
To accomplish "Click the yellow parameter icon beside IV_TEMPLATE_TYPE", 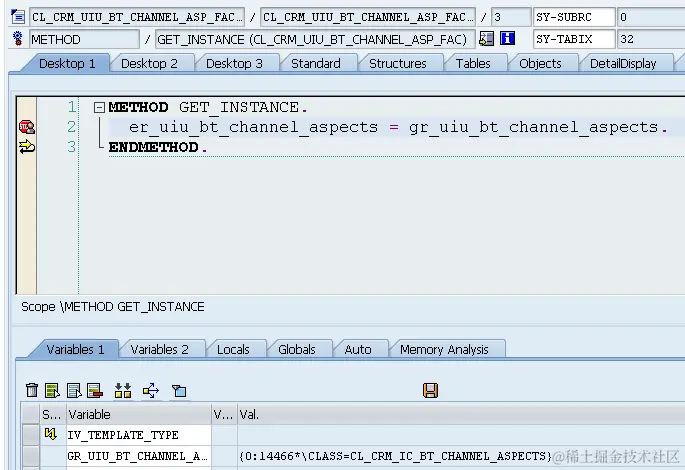I will (51, 434).
